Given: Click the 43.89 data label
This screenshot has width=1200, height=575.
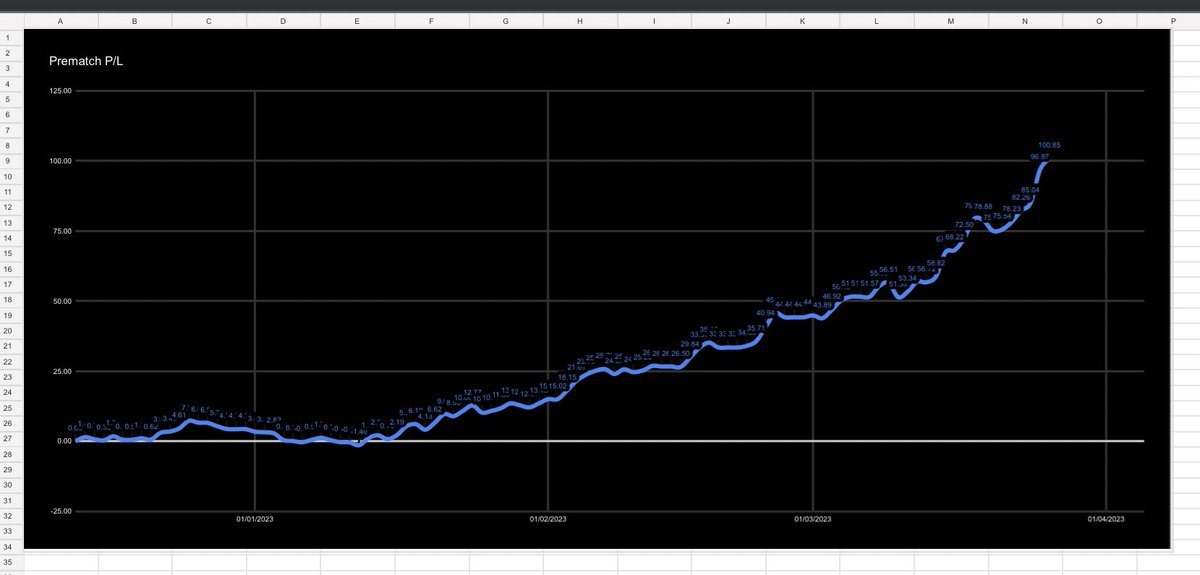Looking at the screenshot, I should pos(823,304).
